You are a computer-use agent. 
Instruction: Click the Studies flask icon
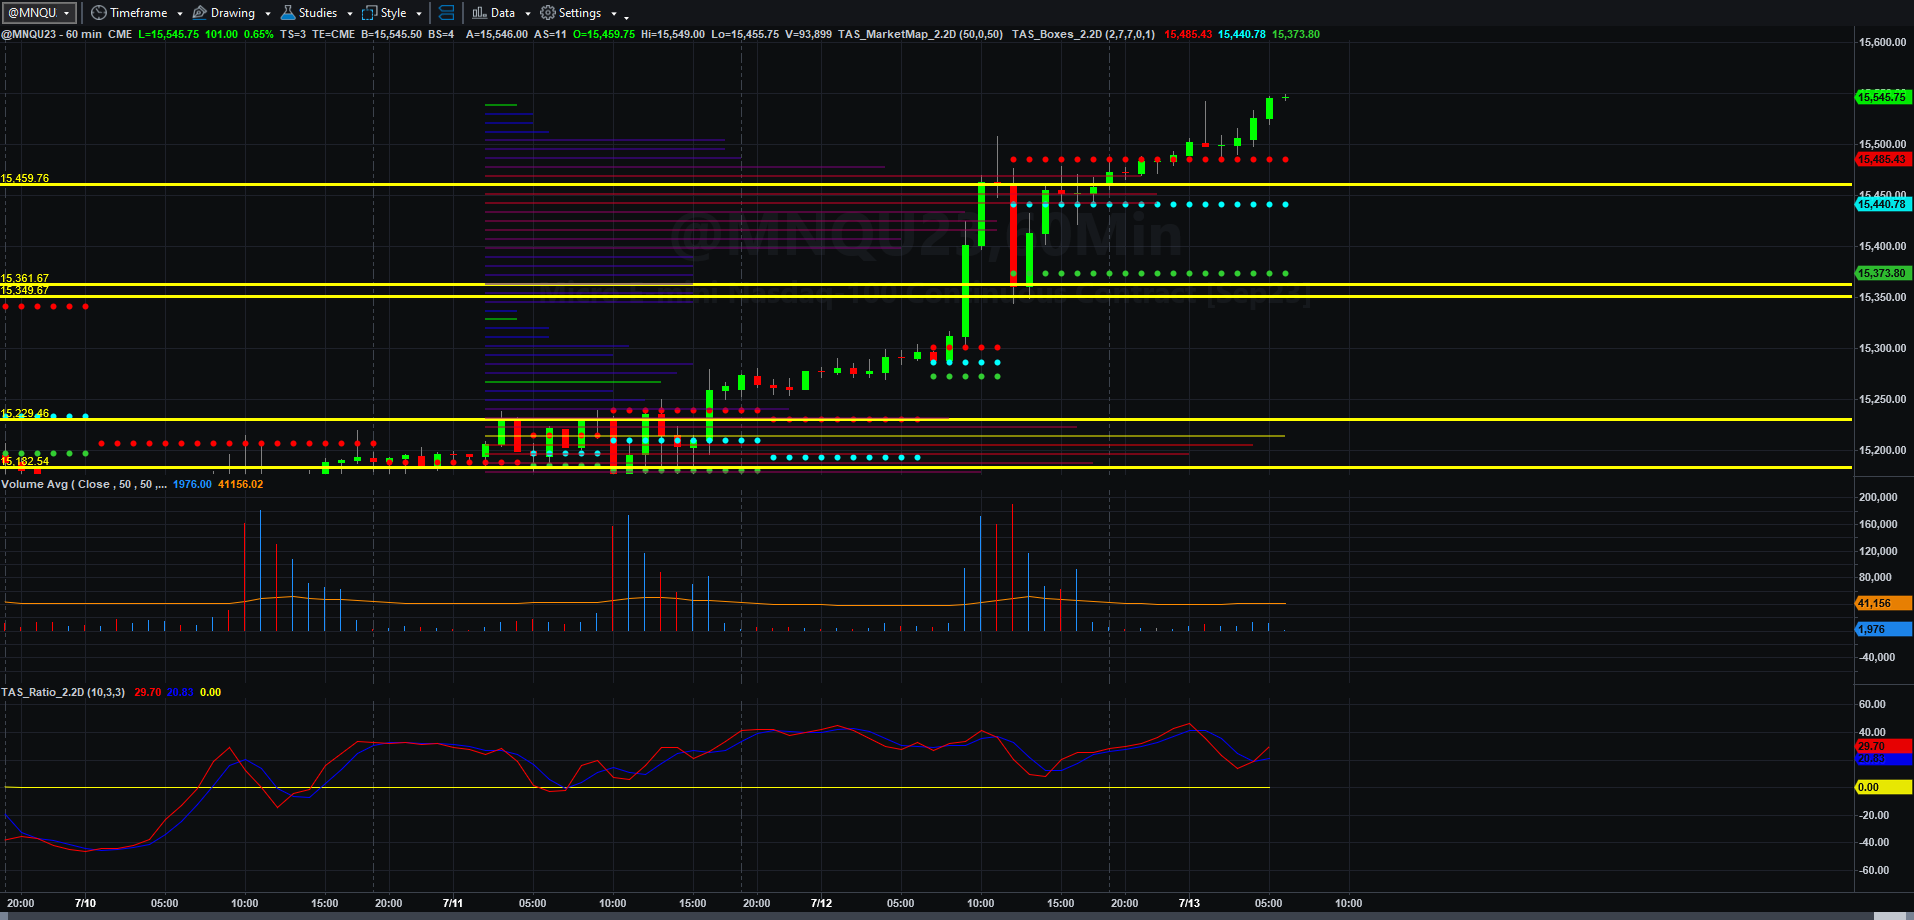coord(288,13)
